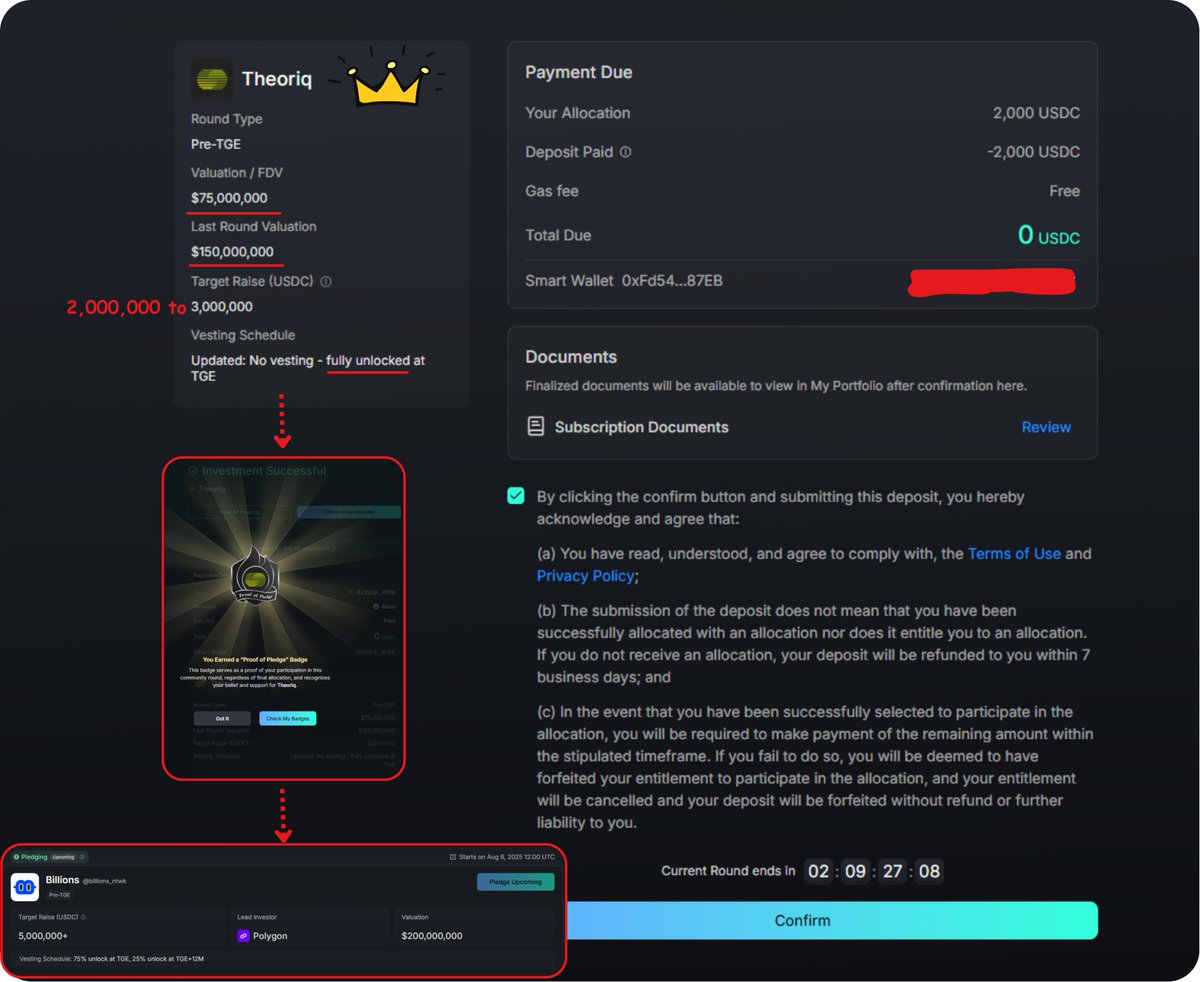Click the $75,000,000 Valuation / FDV value
This screenshot has height=982, width=1200.
pyautogui.click(x=229, y=198)
